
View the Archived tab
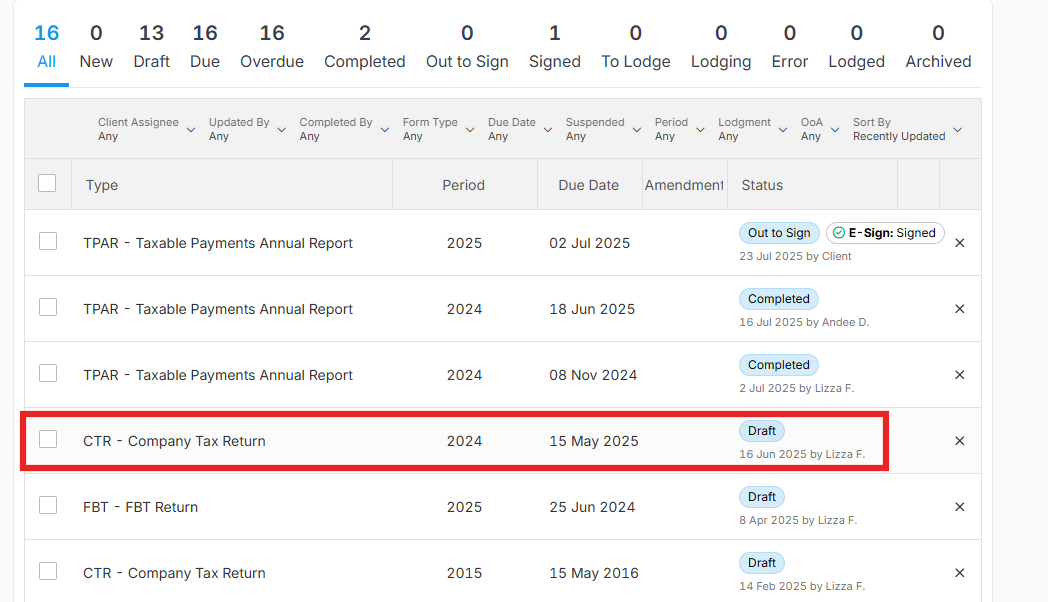(x=938, y=47)
